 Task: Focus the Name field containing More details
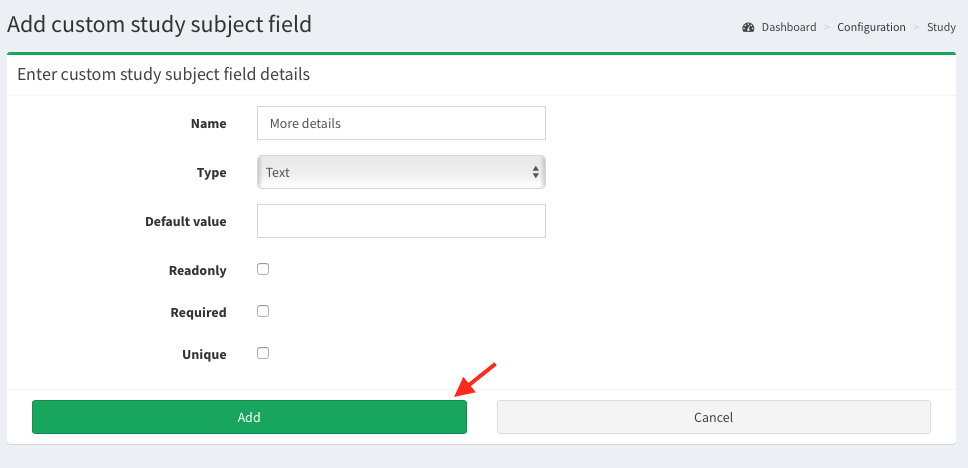(400, 124)
